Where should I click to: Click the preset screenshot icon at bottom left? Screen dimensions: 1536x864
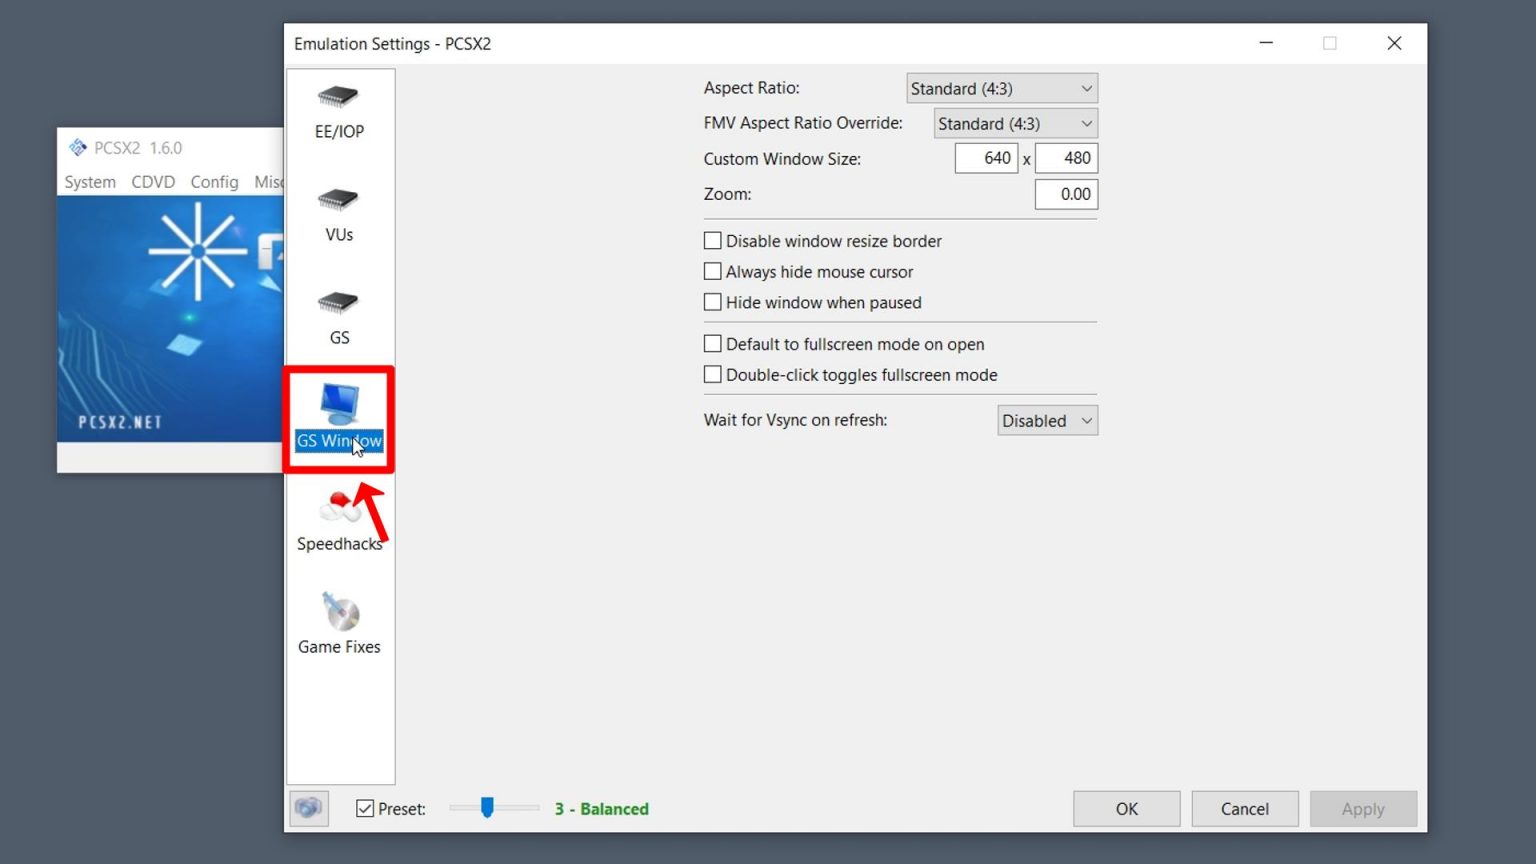[x=309, y=808]
